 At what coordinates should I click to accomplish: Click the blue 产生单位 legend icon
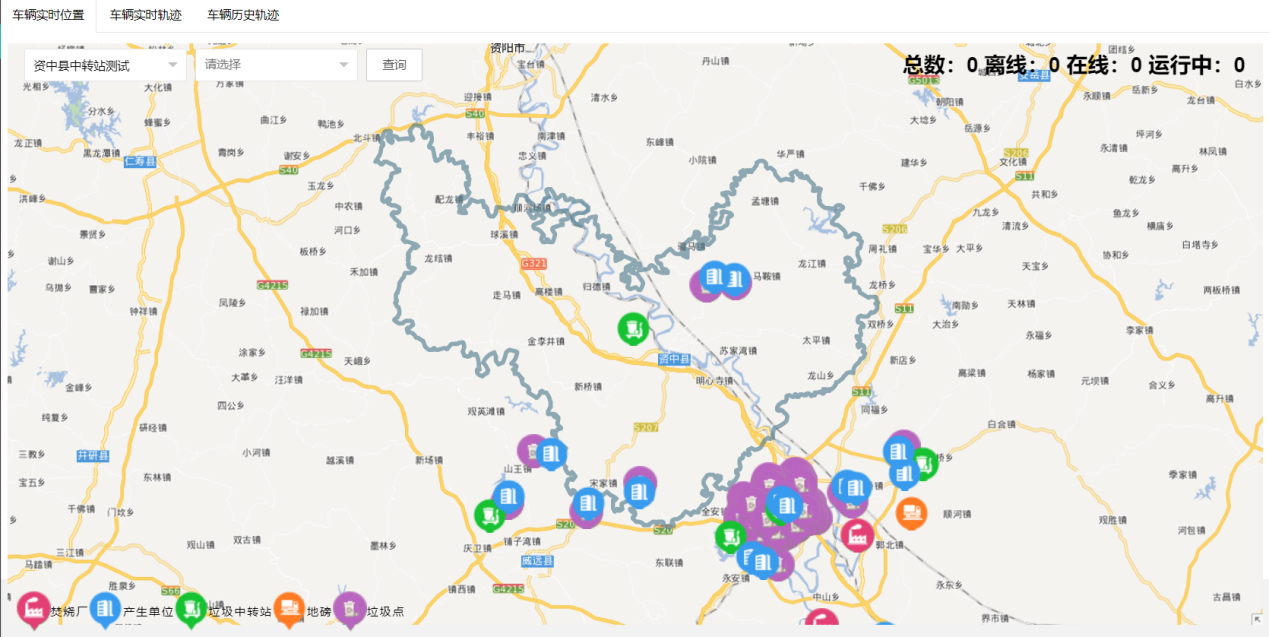tap(105, 609)
